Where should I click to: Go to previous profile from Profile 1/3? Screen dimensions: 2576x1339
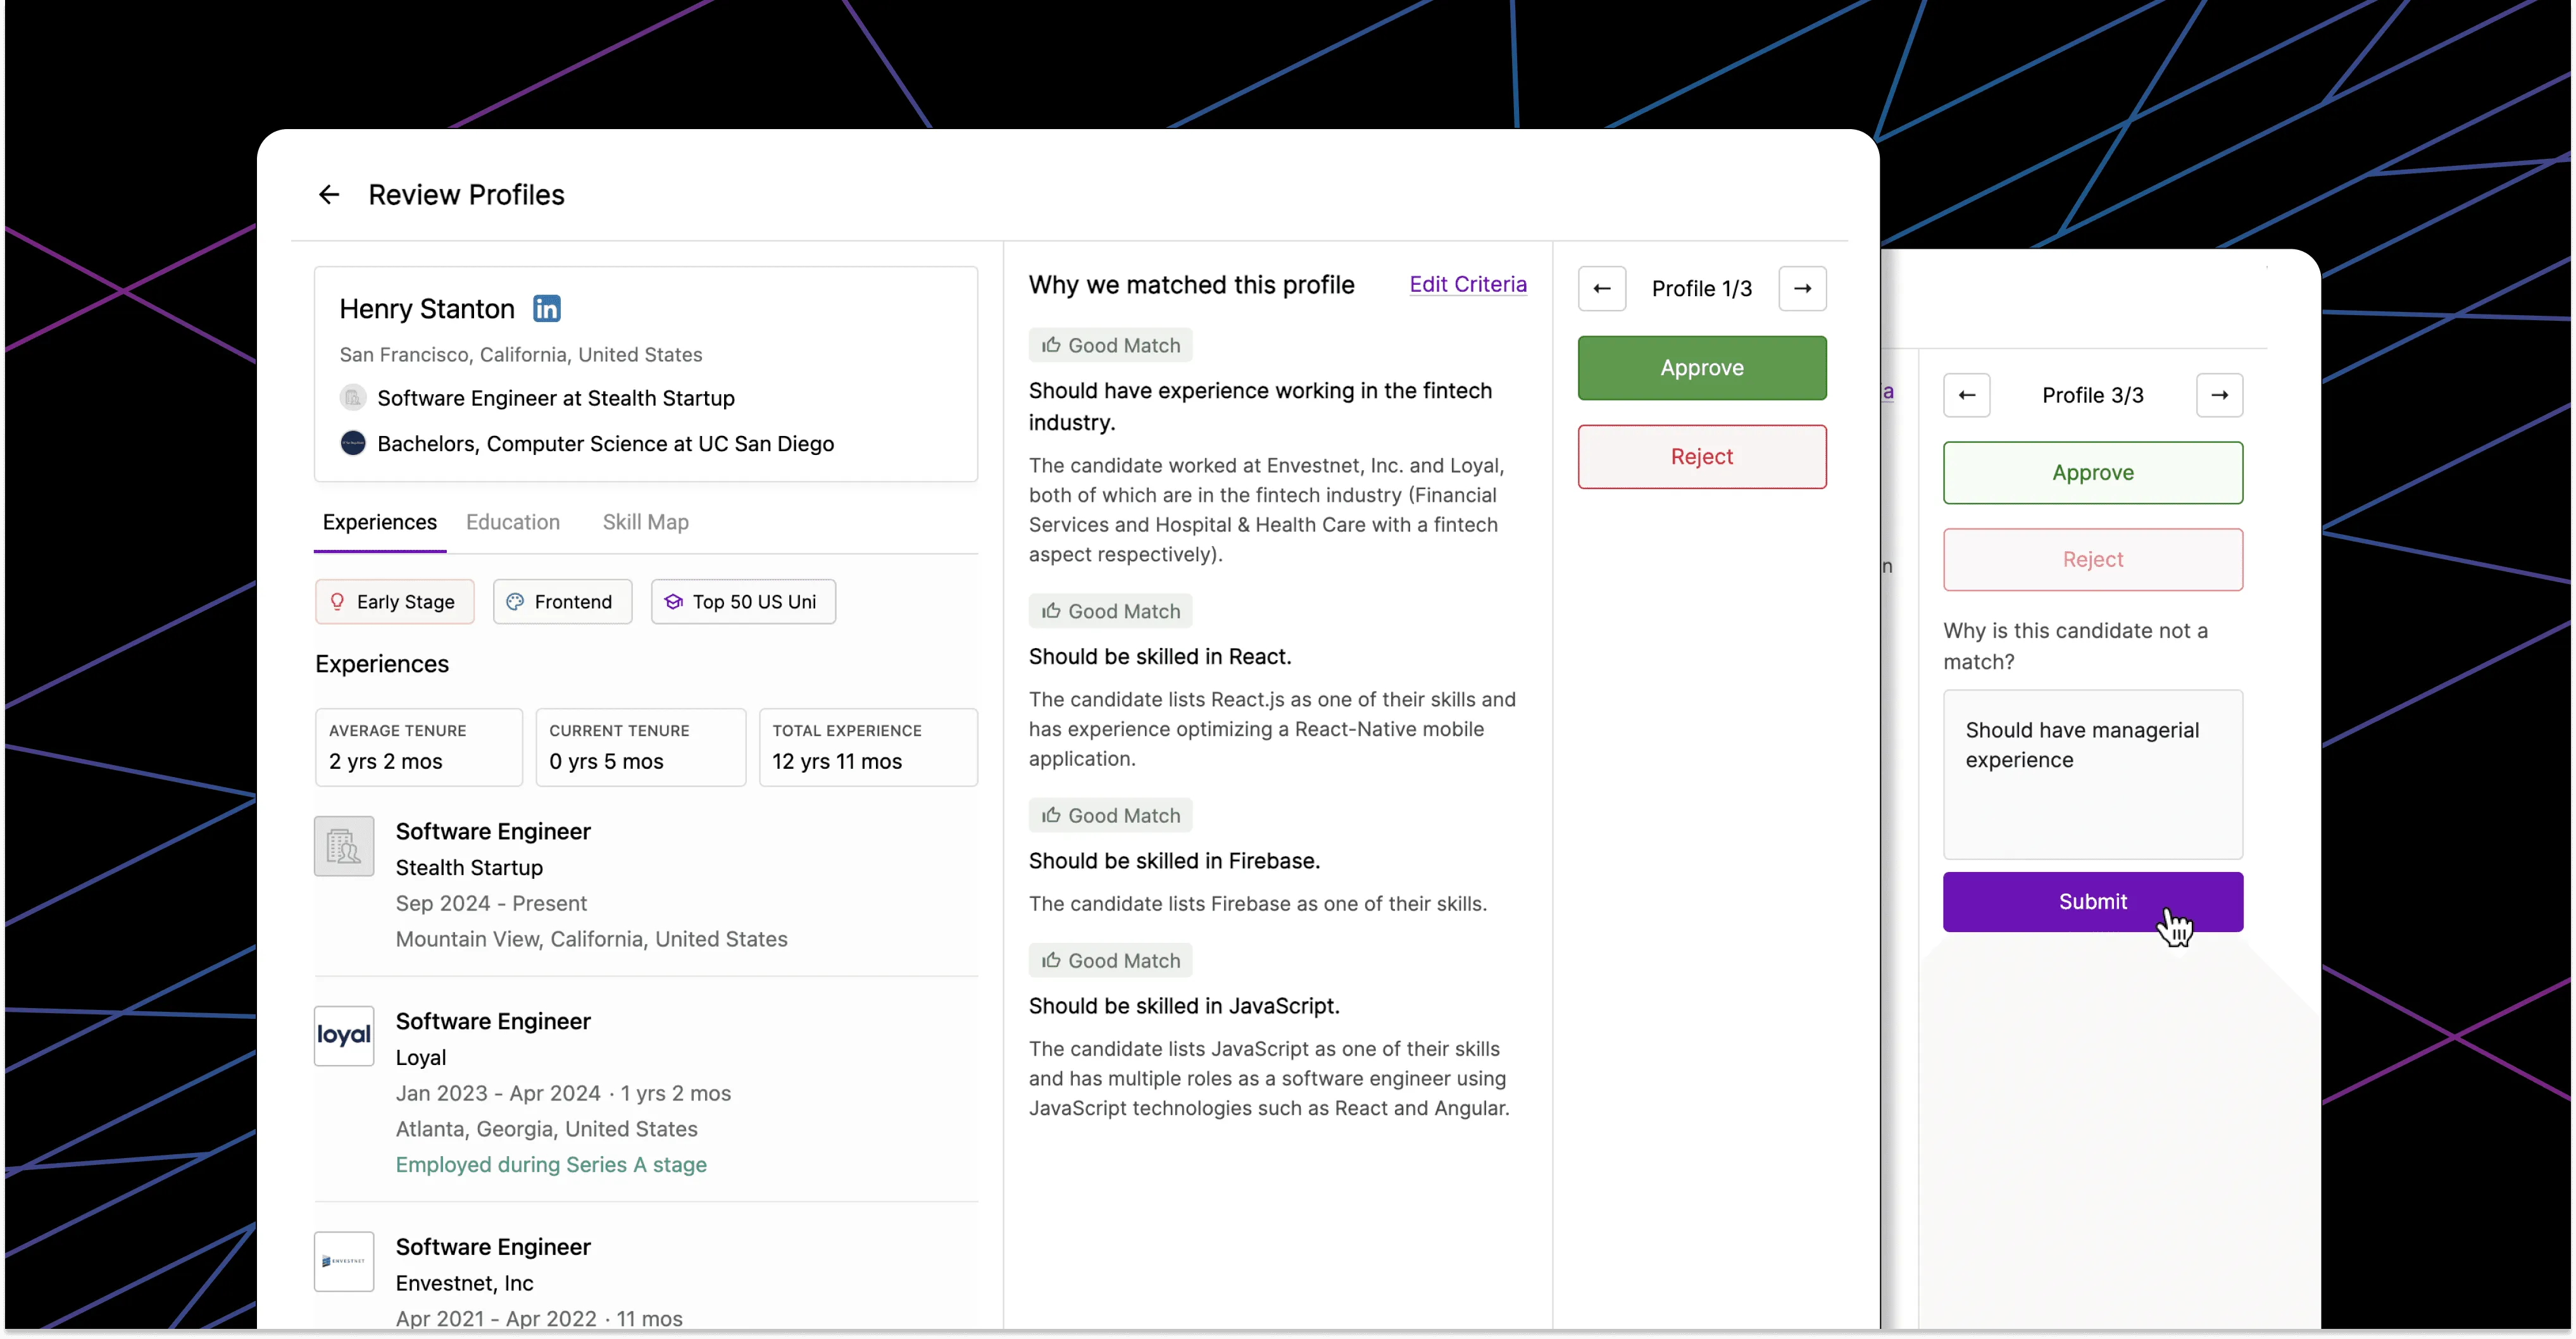[1601, 289]
